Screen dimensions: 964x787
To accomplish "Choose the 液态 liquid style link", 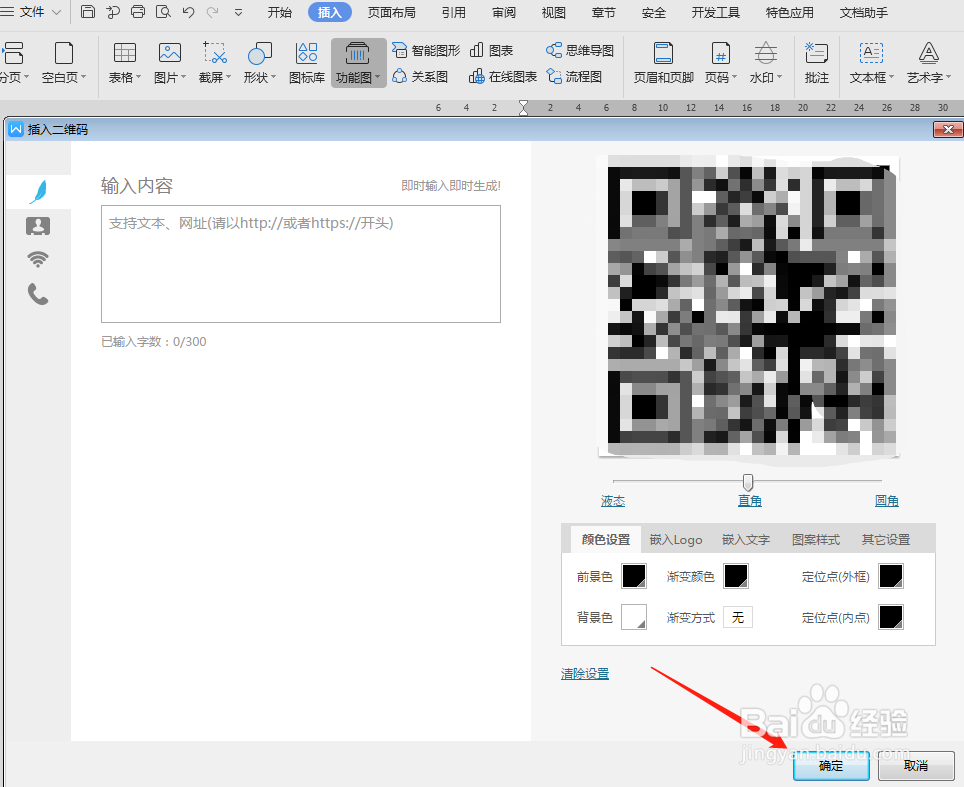I will pyautogui.click(x=612, y=501).
